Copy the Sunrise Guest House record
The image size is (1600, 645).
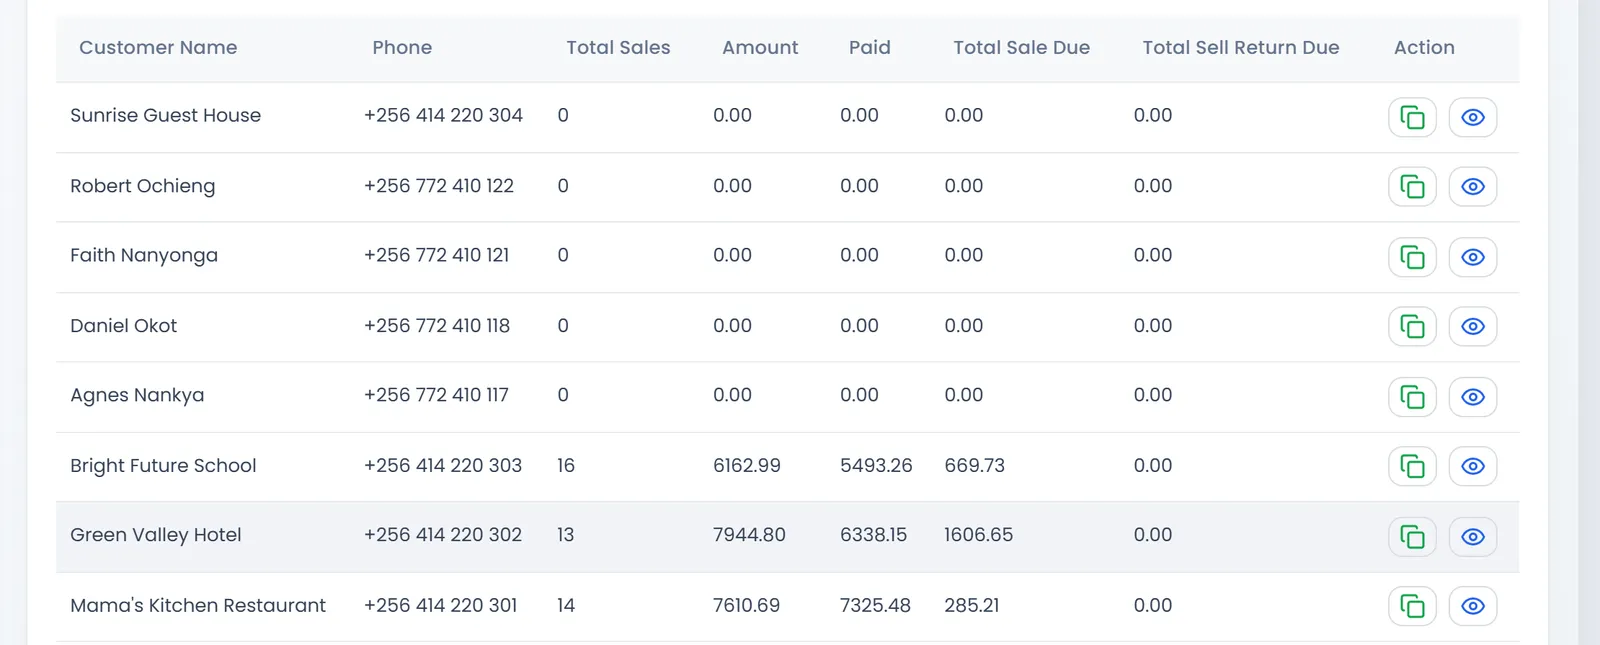1412,117
